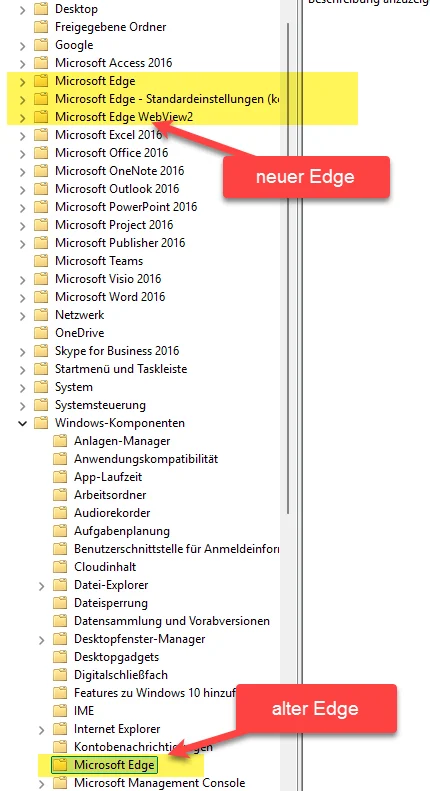Expand the Microsoft PowerPoint 2016 node
This screenshot has width=430, height=791.
click(22, 207)
